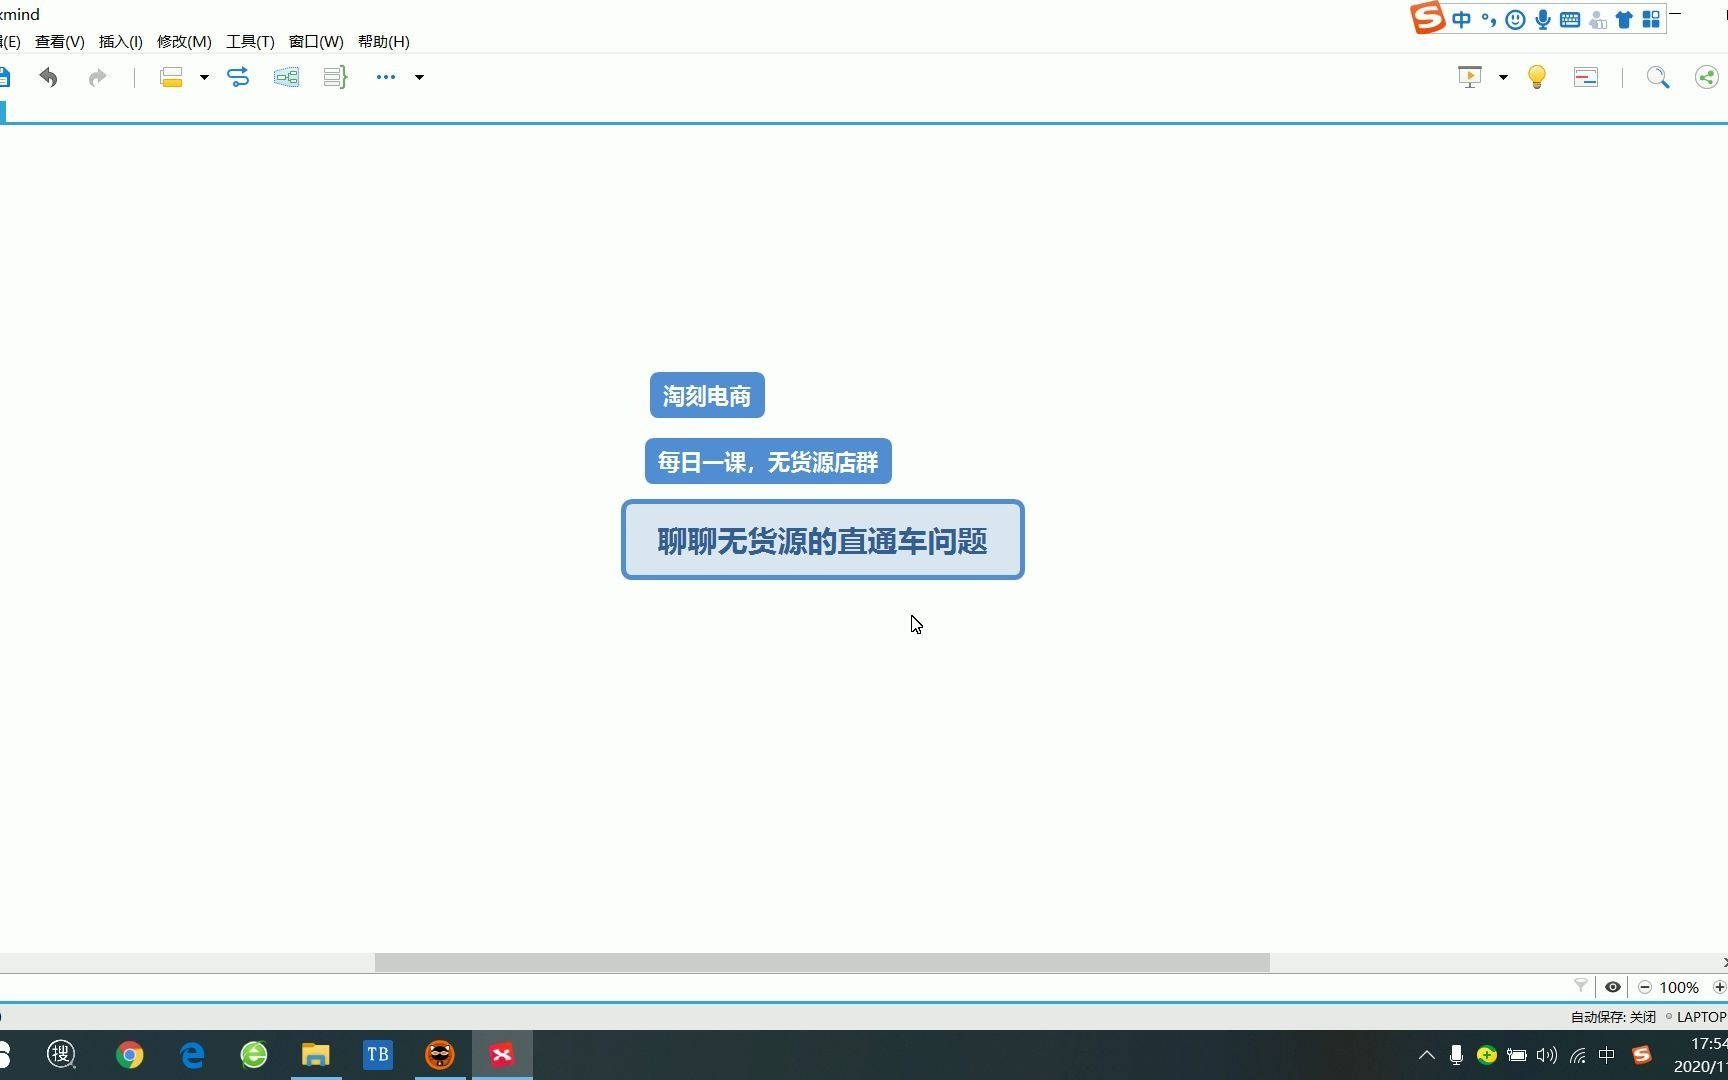The image size is (1728, 1080).
Task: Open the 插入(I) menu
Action: pos(121,41)
